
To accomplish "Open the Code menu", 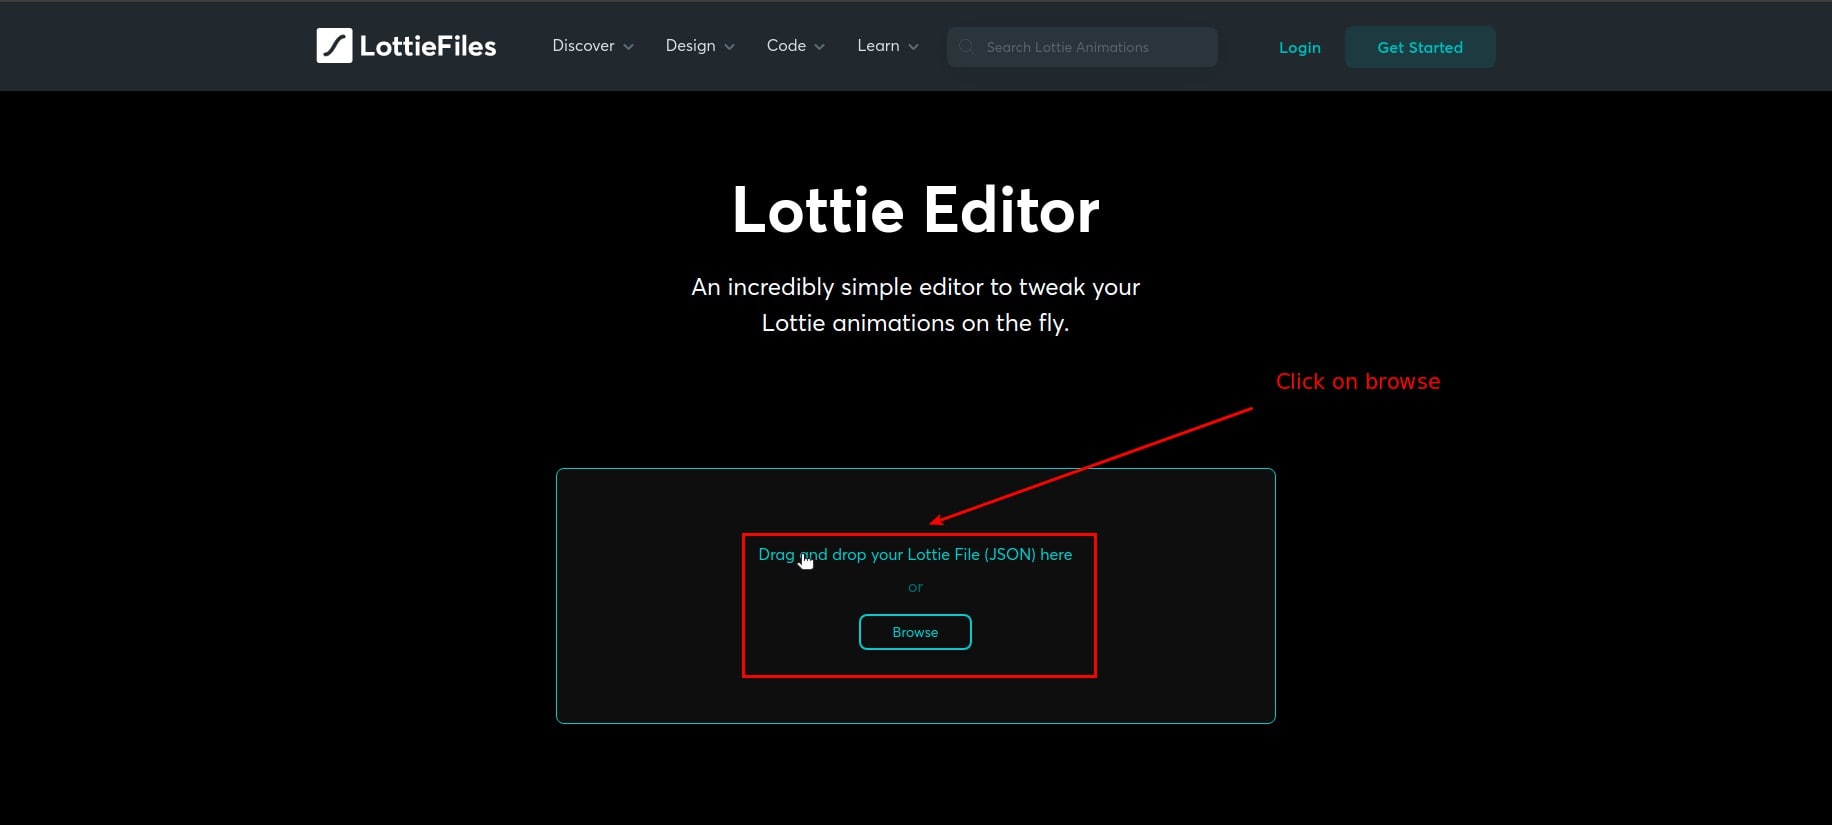I will (786, 46).
